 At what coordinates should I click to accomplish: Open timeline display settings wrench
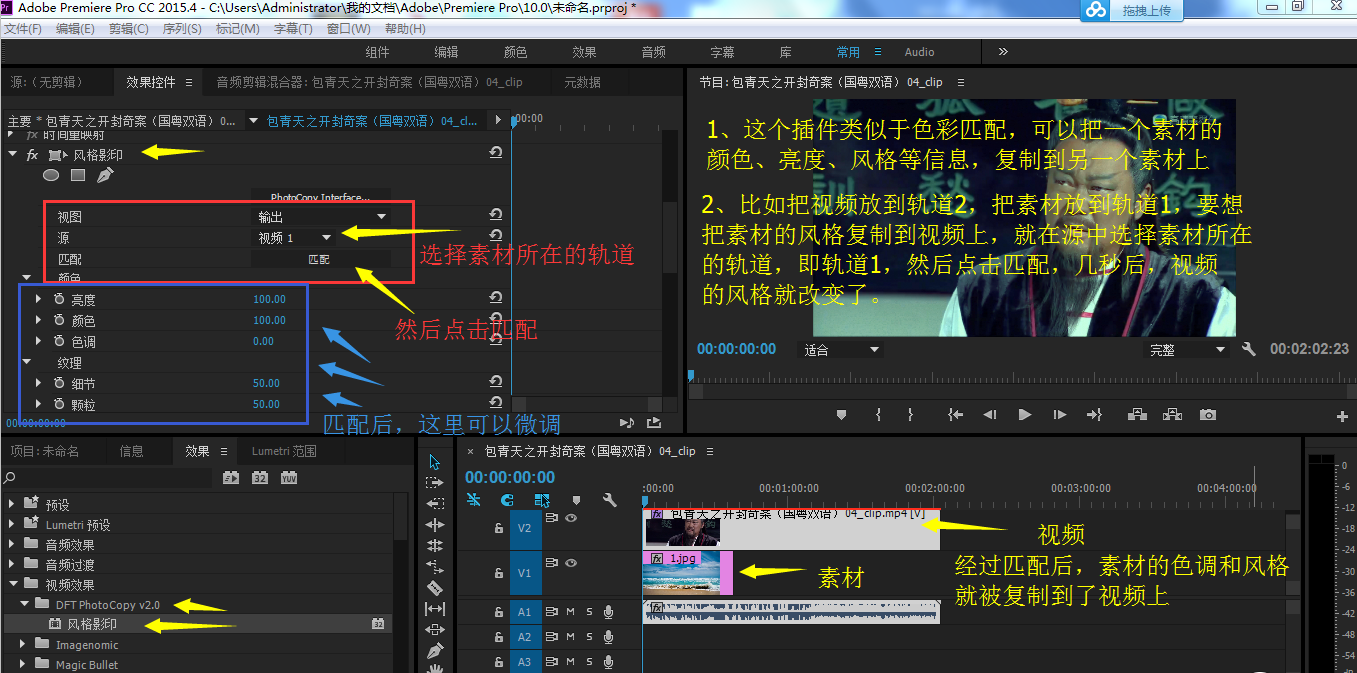pyautogui.click(x=609, y=500)
